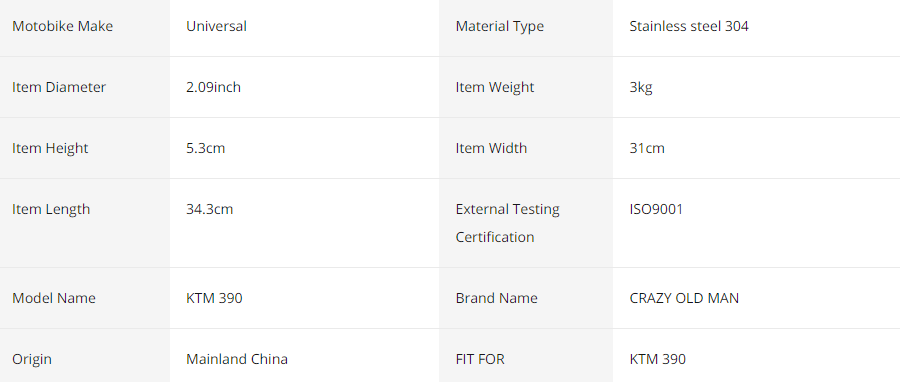Viewport: 900px width, 382px height.
Task: Click the Brand Name label
Action: click(496, 298)
